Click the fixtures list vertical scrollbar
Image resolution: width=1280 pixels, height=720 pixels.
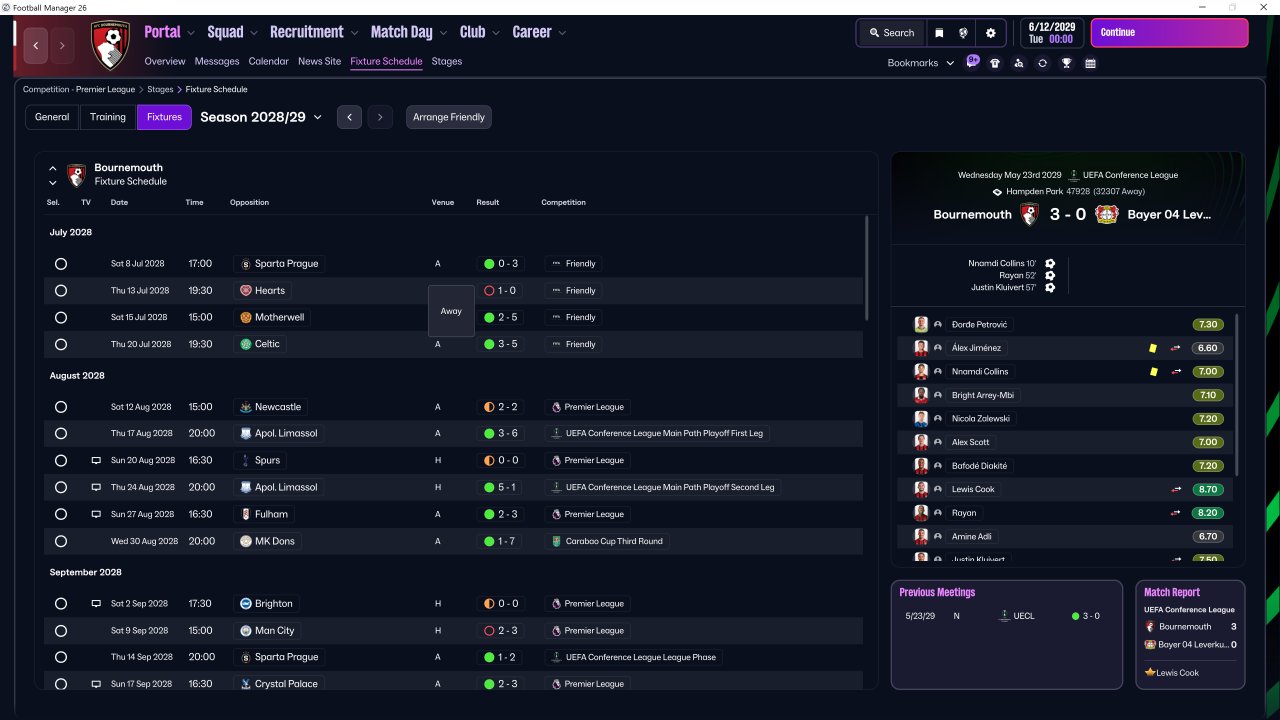867,267
